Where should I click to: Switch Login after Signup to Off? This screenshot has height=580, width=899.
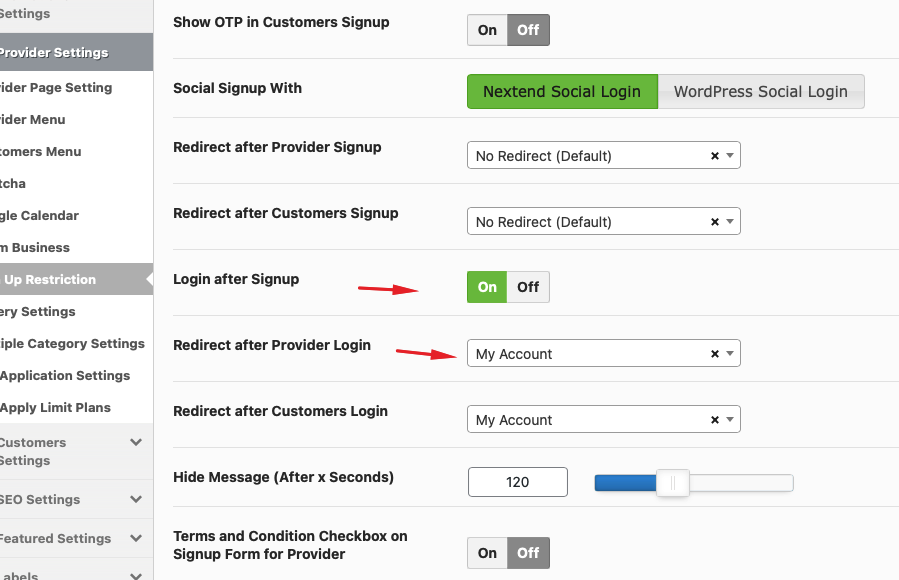[528, 287]
